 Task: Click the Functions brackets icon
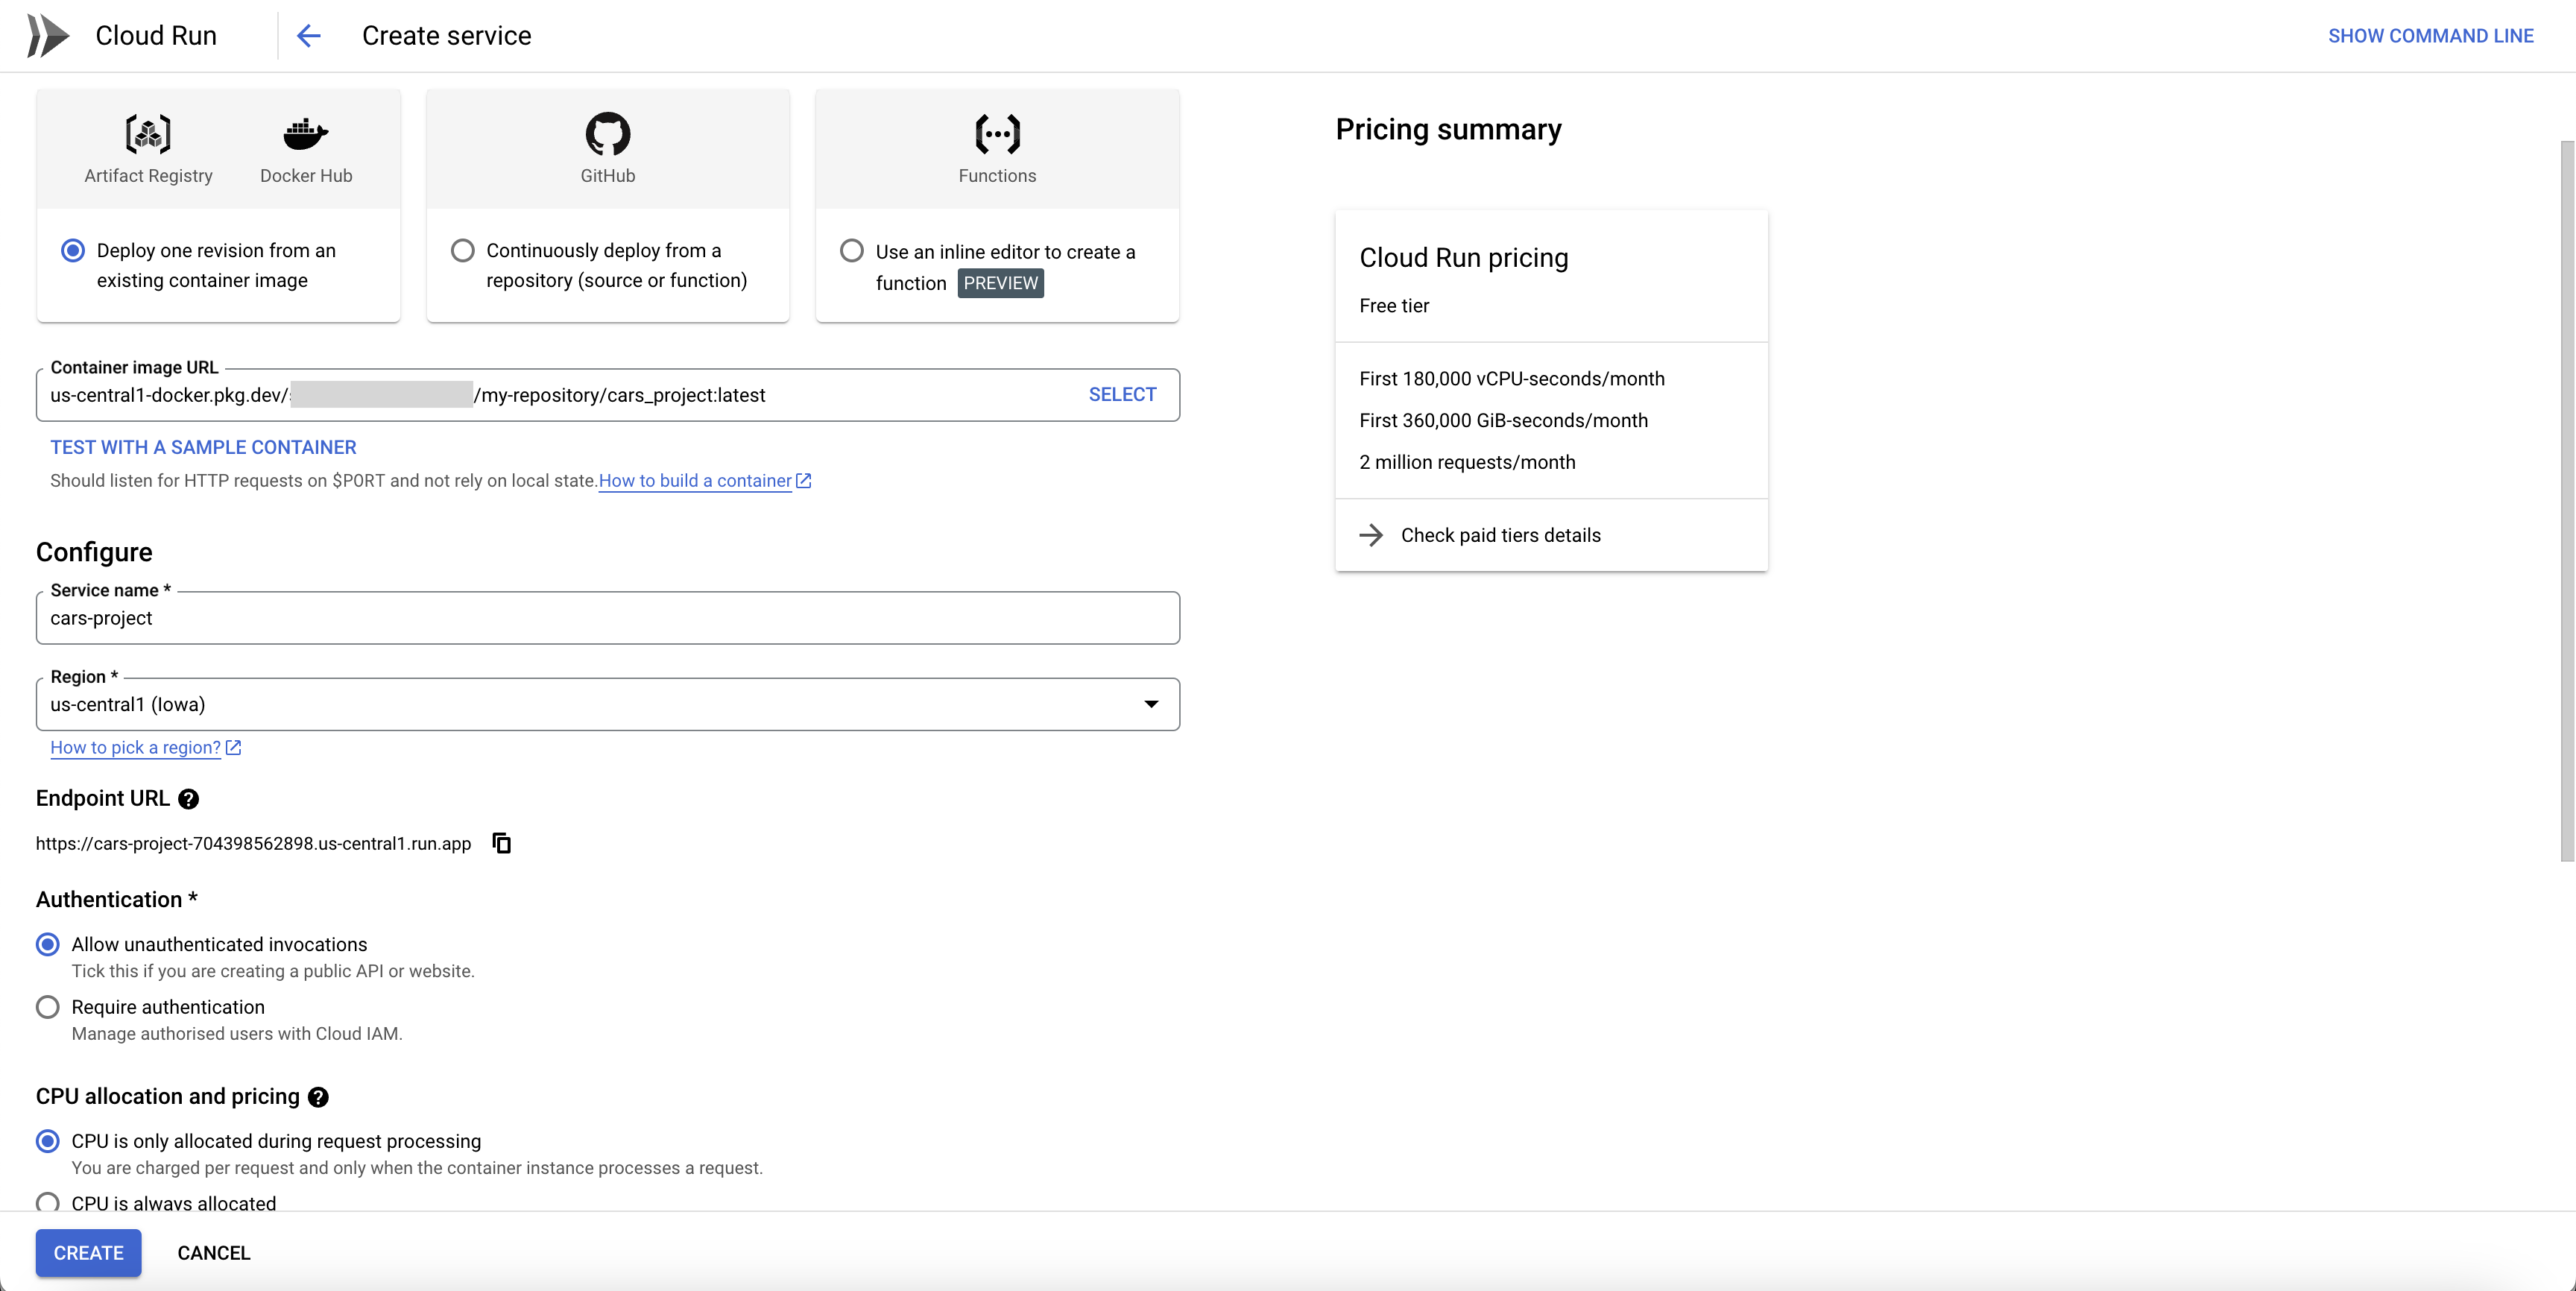pos(997,133)
